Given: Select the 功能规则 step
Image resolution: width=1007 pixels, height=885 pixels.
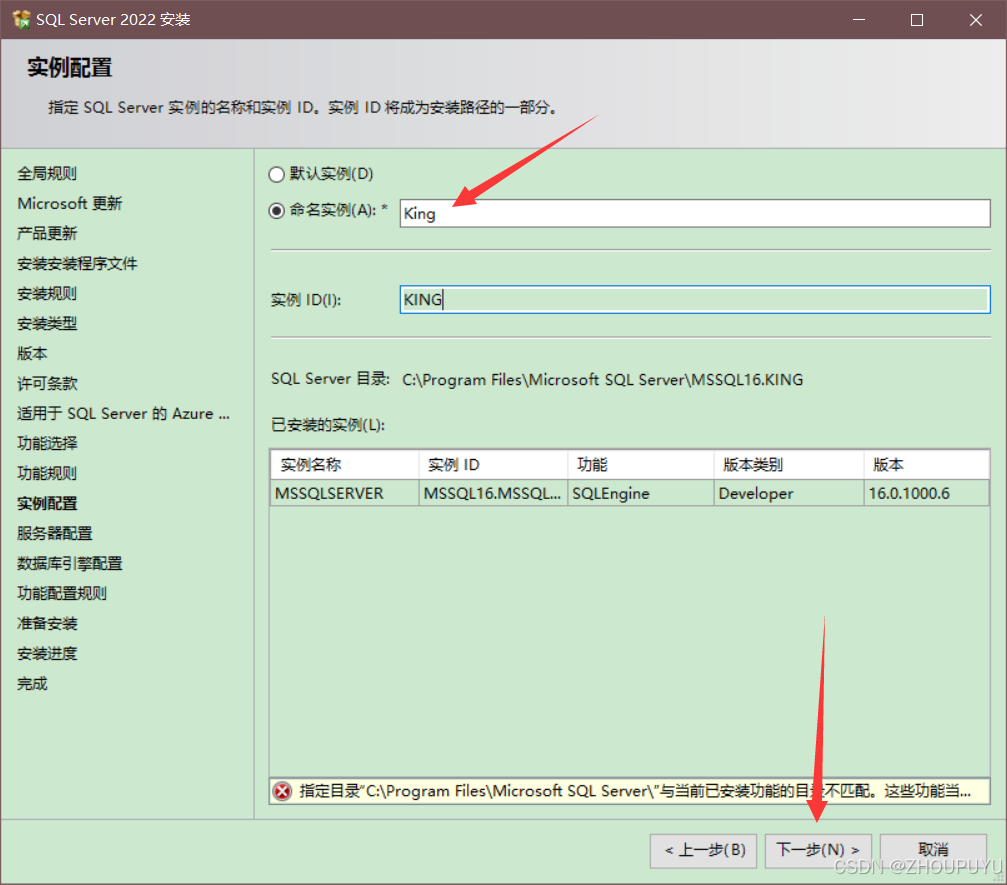Looking at the screenshot, I should [47, 474].
